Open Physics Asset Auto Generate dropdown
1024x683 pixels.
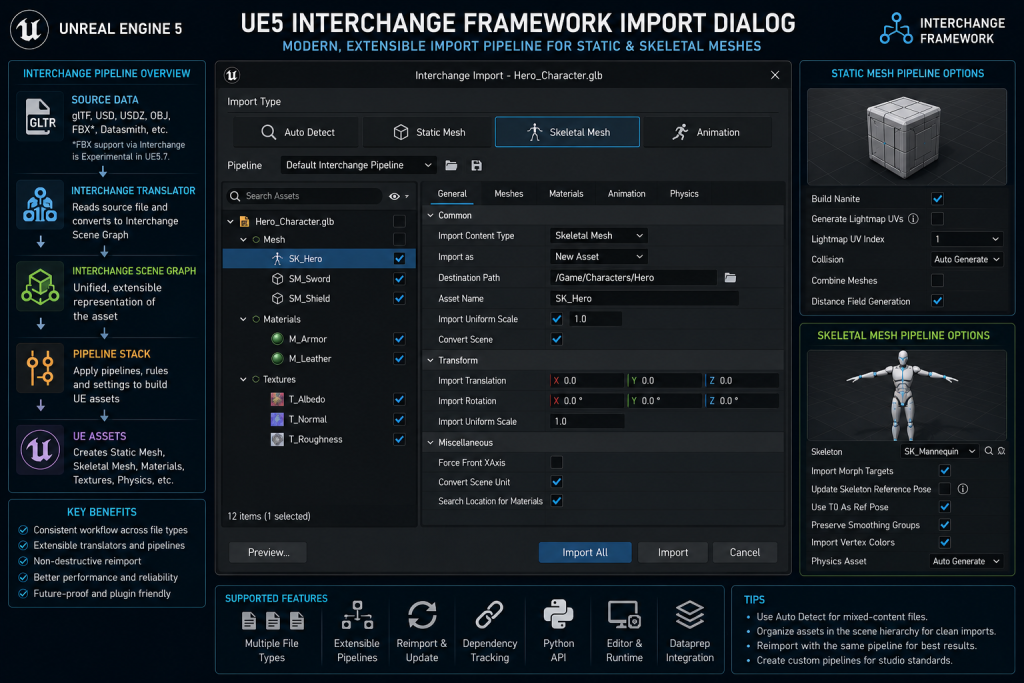966,561
